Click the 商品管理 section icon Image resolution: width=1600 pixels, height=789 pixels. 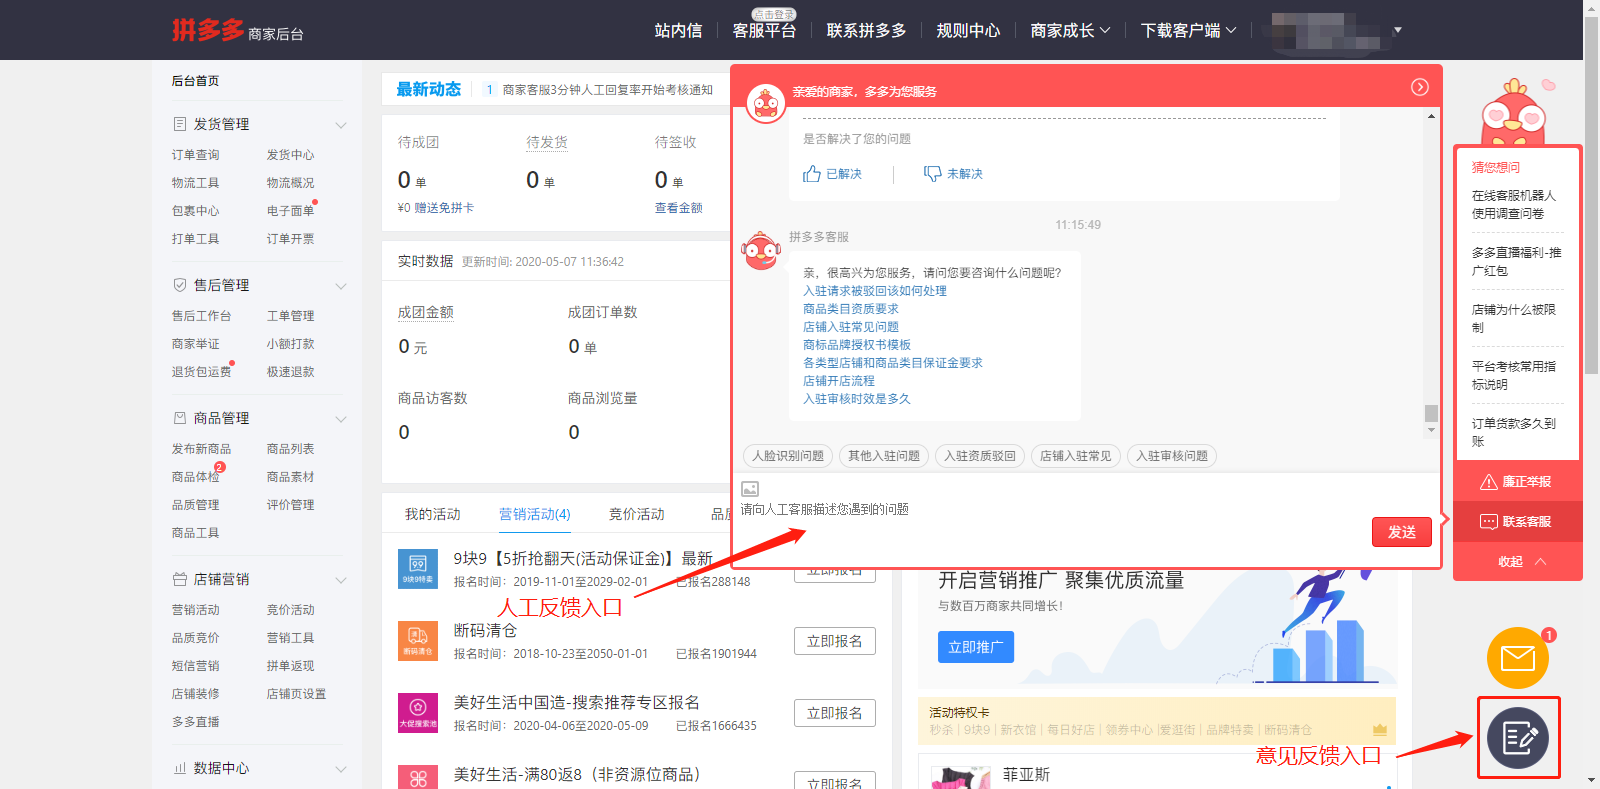tap(180, 418)
